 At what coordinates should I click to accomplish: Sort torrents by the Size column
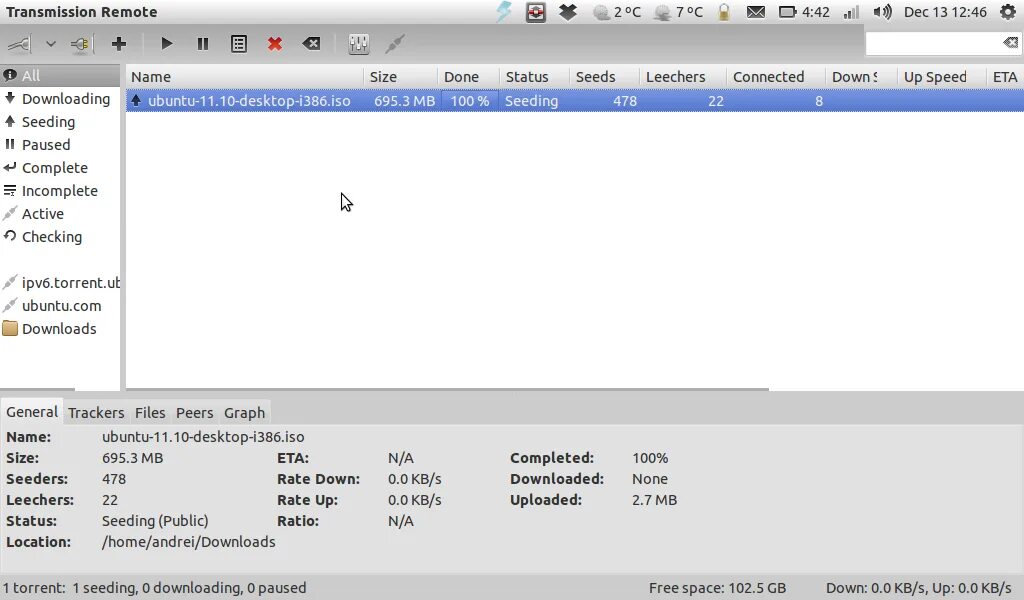pos(383,76)
